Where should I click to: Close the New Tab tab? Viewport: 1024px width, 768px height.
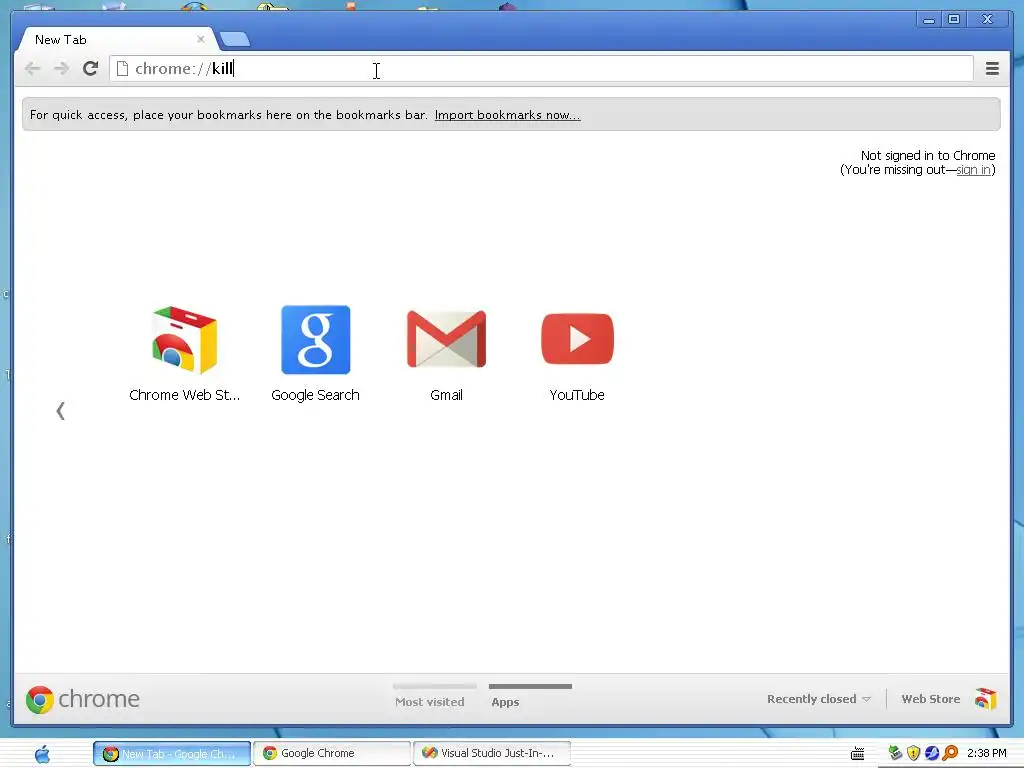point(200,39)
